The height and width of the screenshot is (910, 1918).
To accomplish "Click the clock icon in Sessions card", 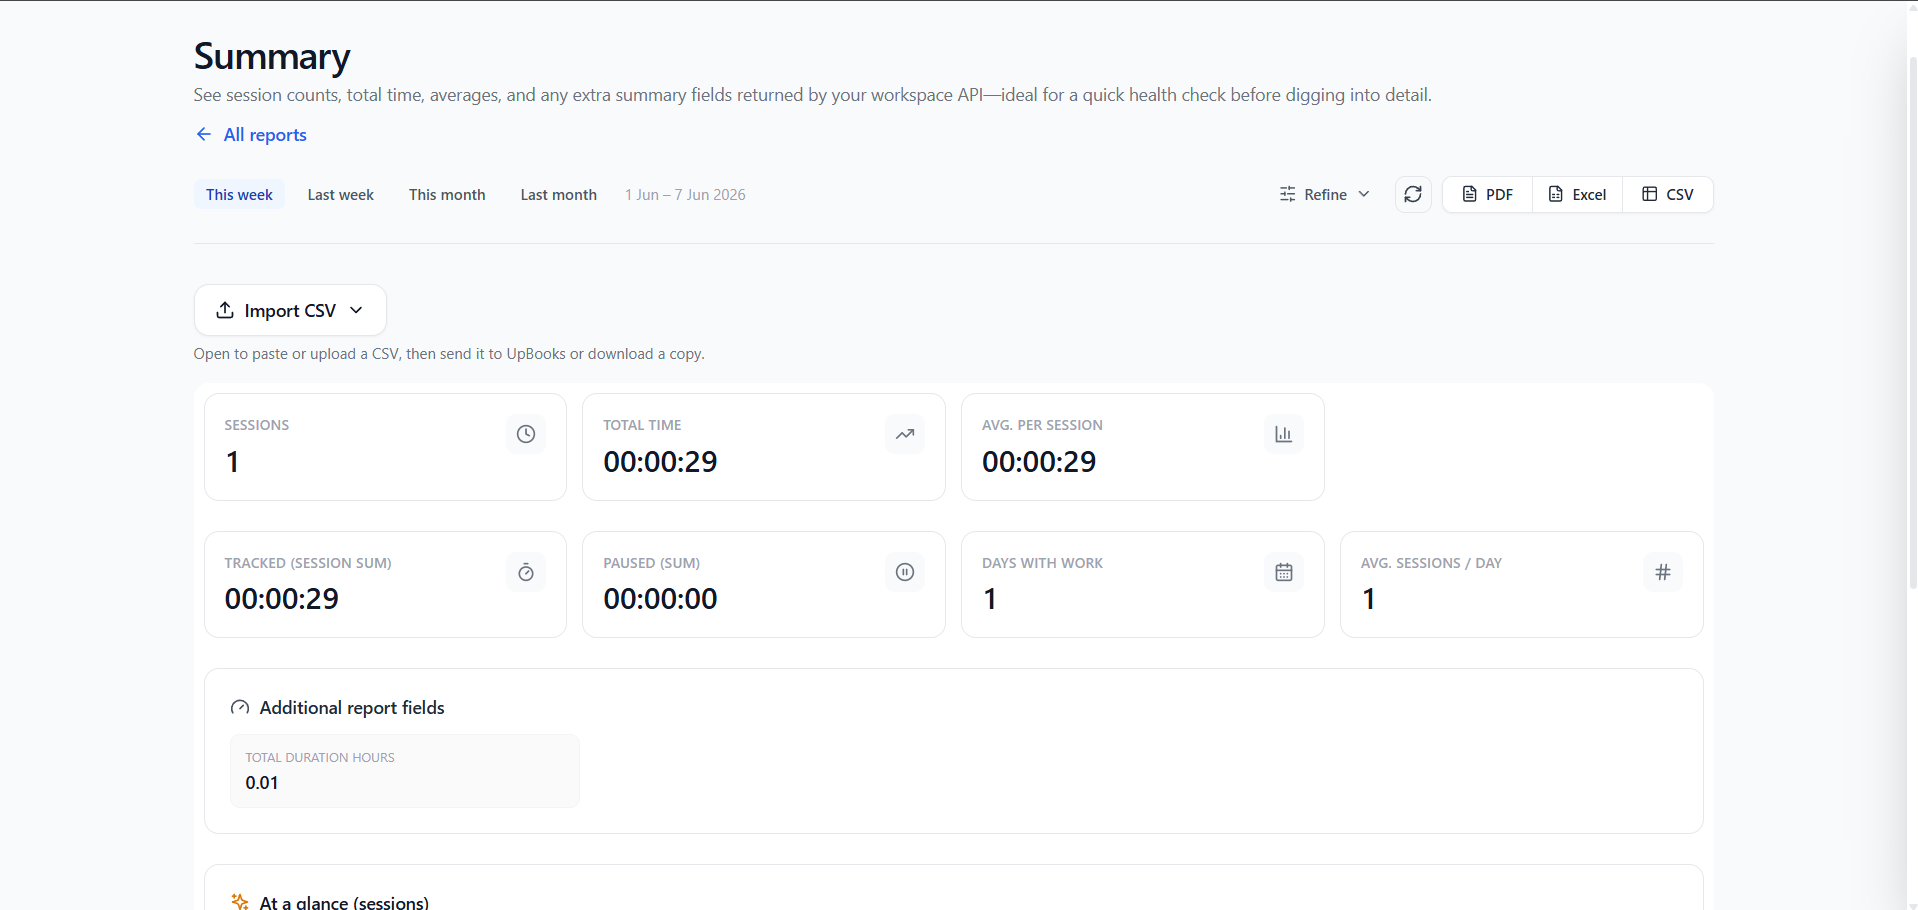I will [x=526, y=434].
